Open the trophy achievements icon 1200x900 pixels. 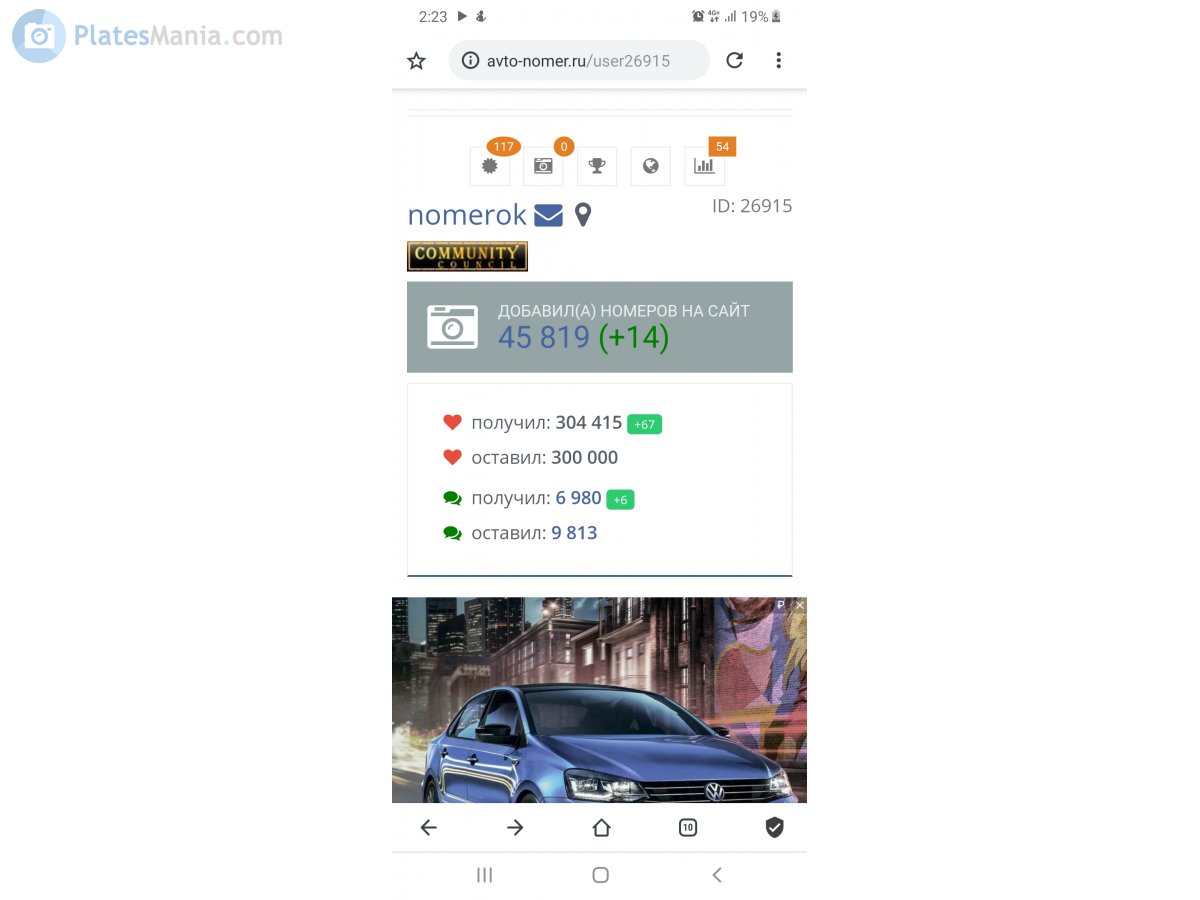pyautogui.click(x=597, y=166)
